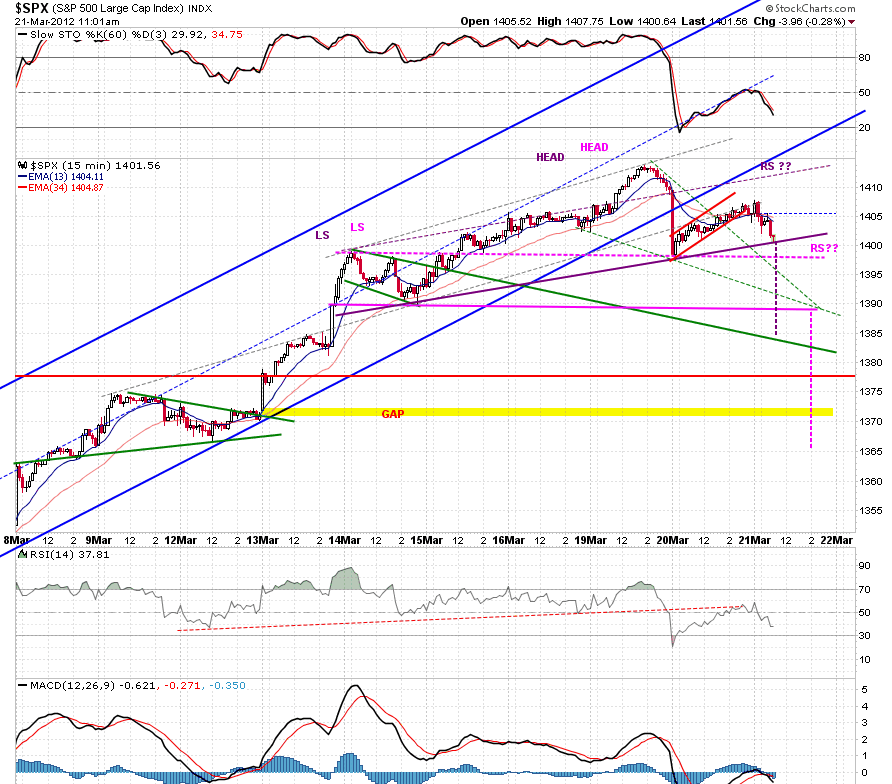Click the purple 'RS ??' annotation

click(776, 166)
